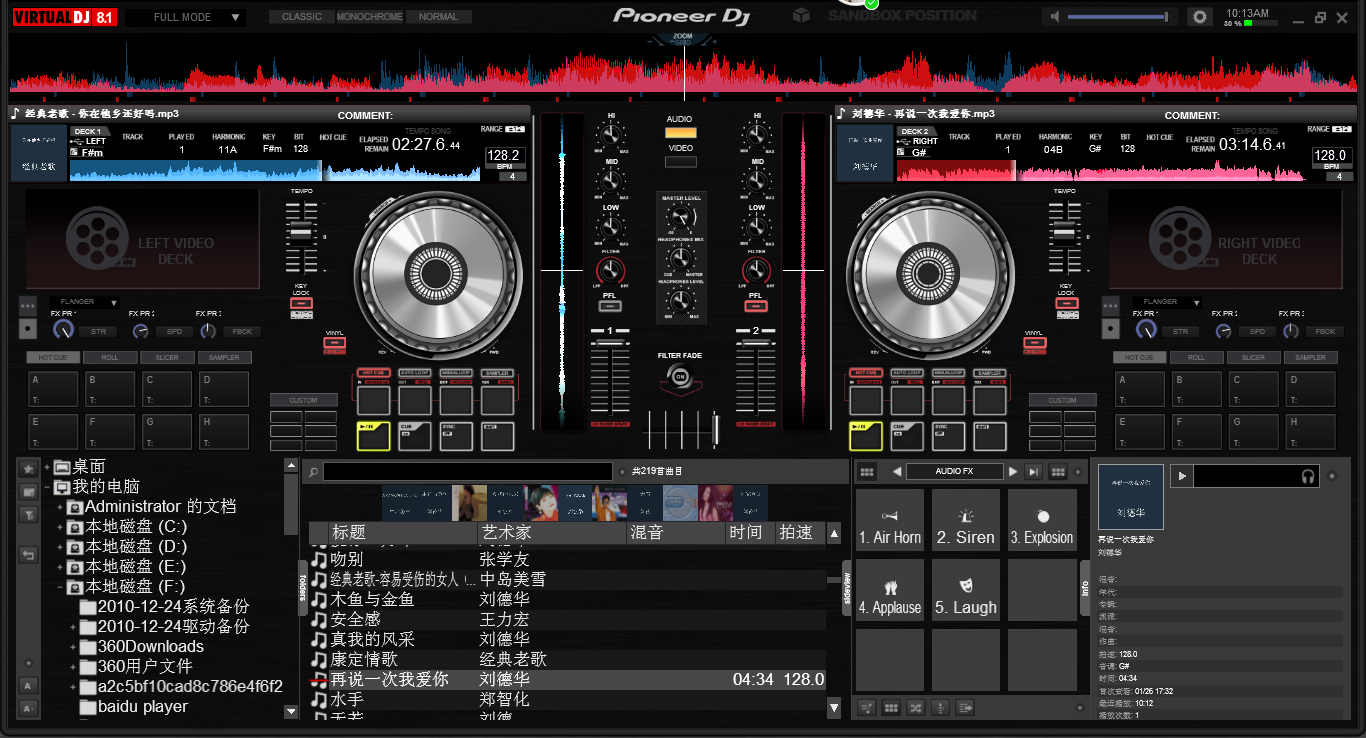This screenshot has width=1366, height=738.
Task: Open the right deck FLANGER effect dropdown
Action: pos(1167,302)
